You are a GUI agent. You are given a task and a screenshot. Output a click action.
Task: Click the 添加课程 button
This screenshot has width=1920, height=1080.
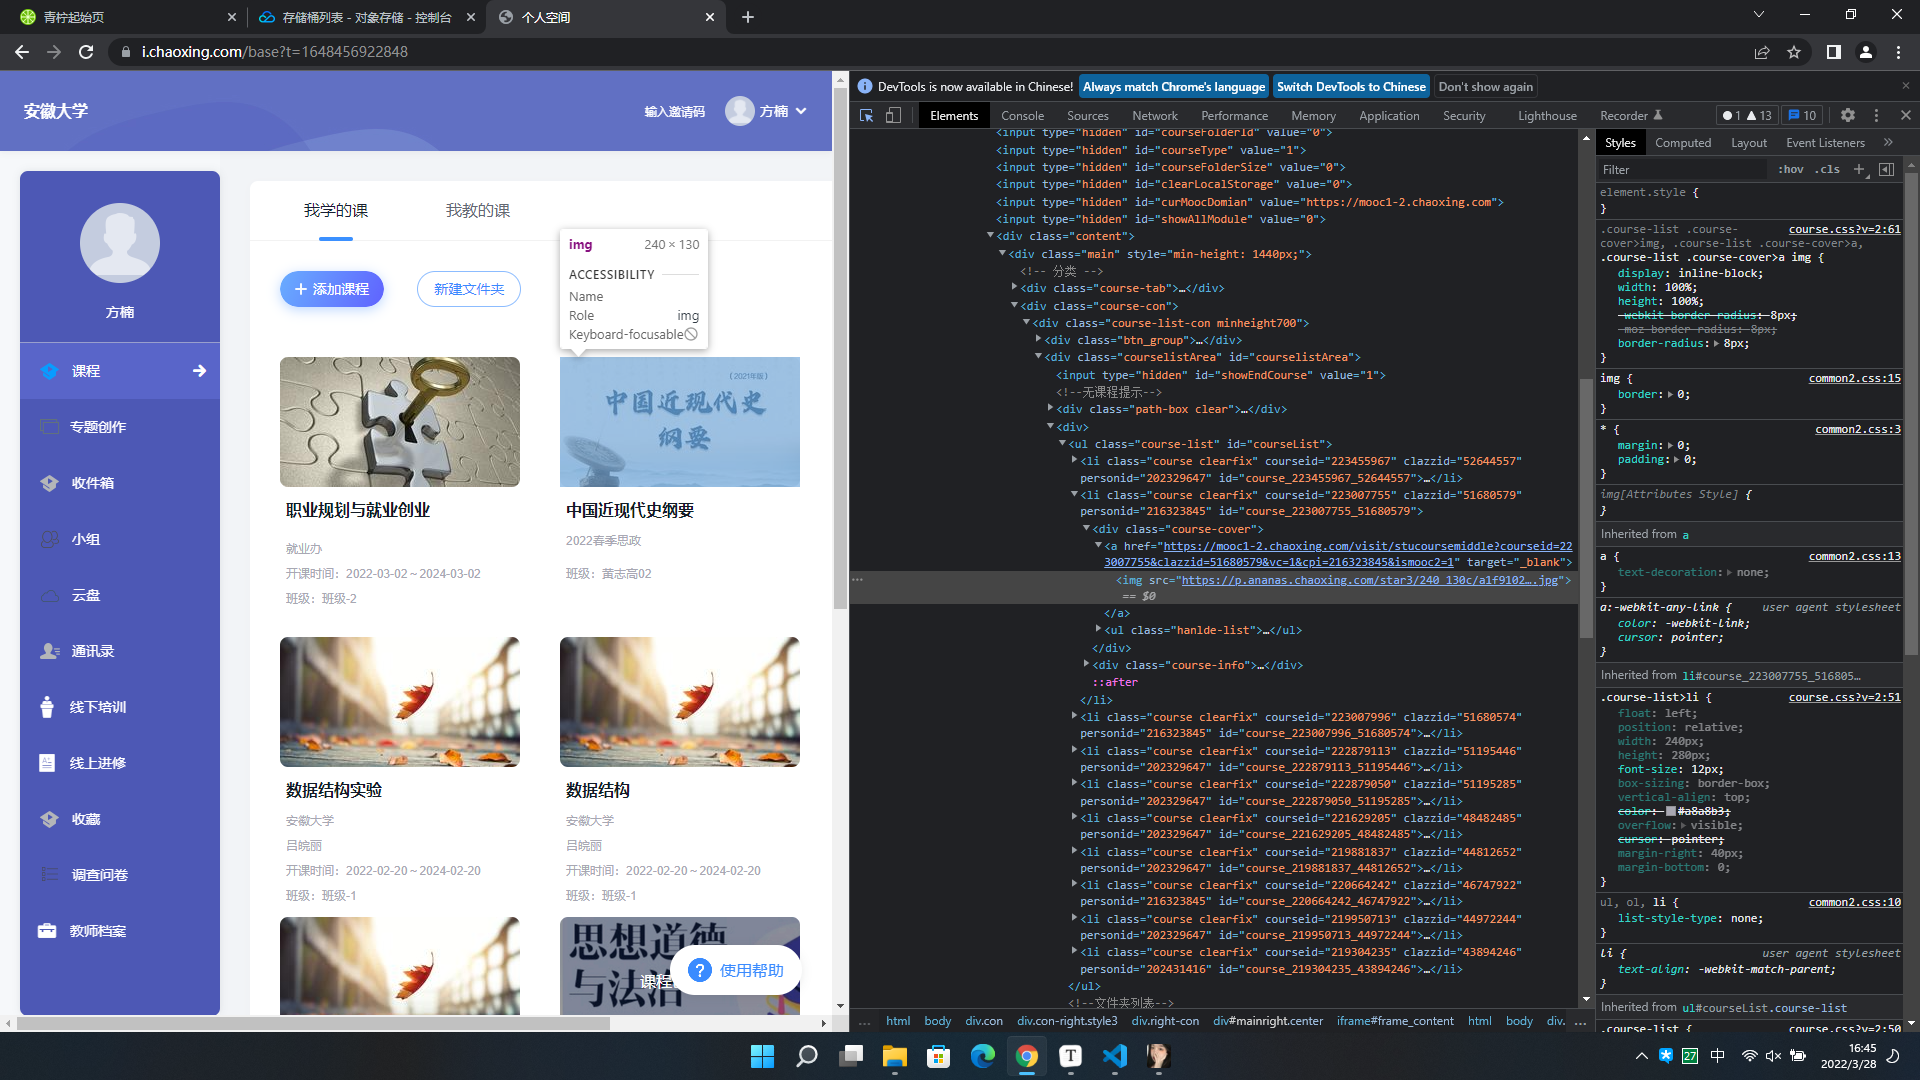click(x=332, y=289)
